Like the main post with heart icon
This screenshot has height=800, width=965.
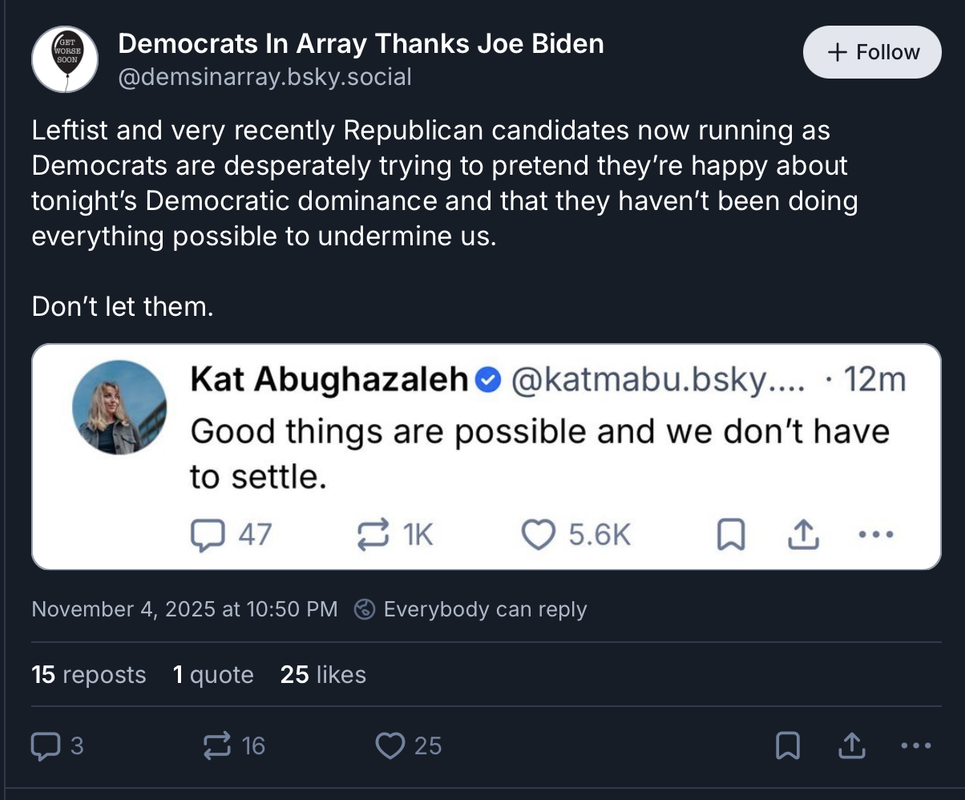point(390,745)
